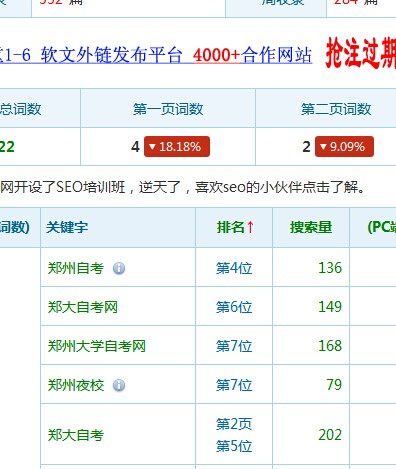Open keyword link 郑州大学自考网
The image size is (396, 469).
pyautogui.click(x=97, y=346)
